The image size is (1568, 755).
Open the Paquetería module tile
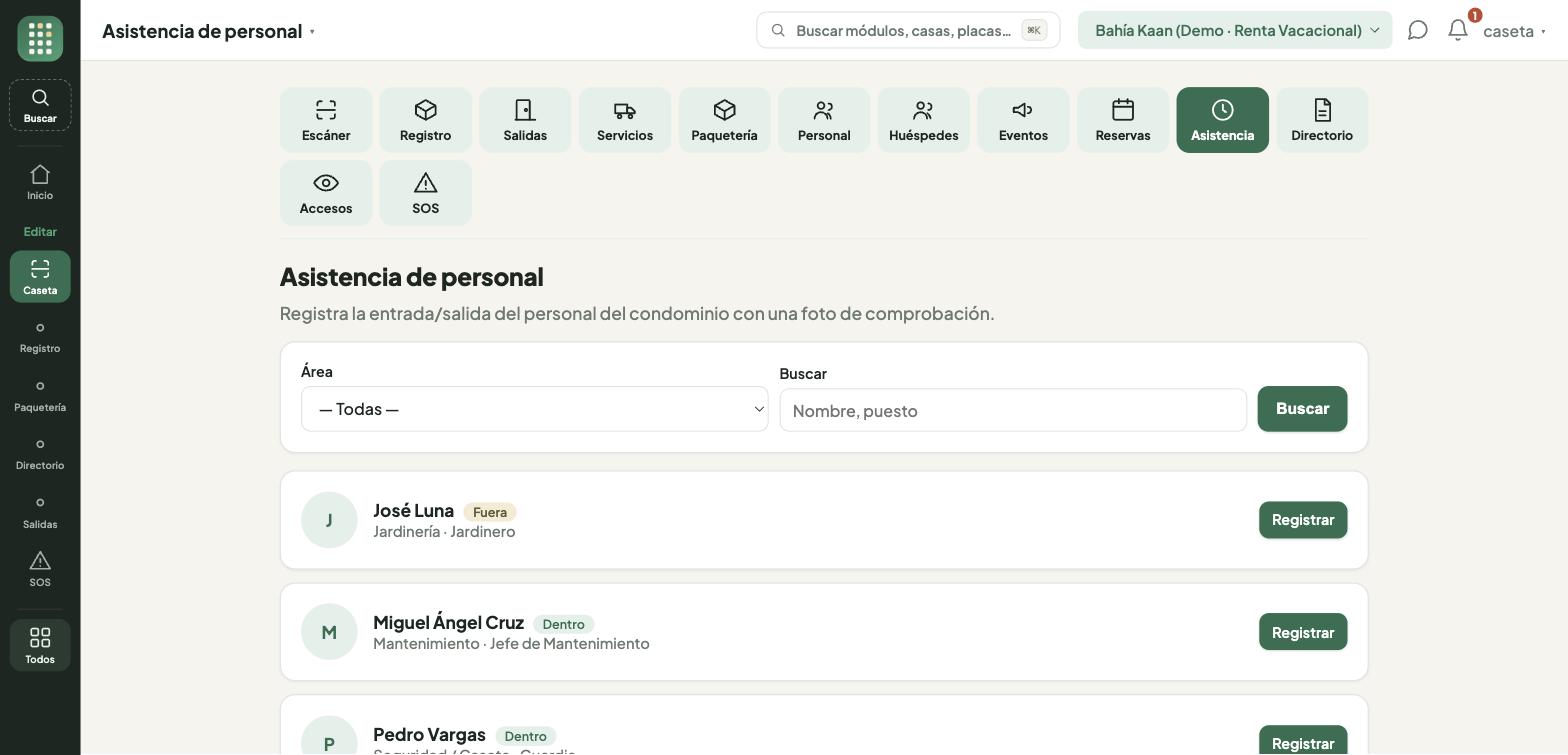click(x=724, y=120)
